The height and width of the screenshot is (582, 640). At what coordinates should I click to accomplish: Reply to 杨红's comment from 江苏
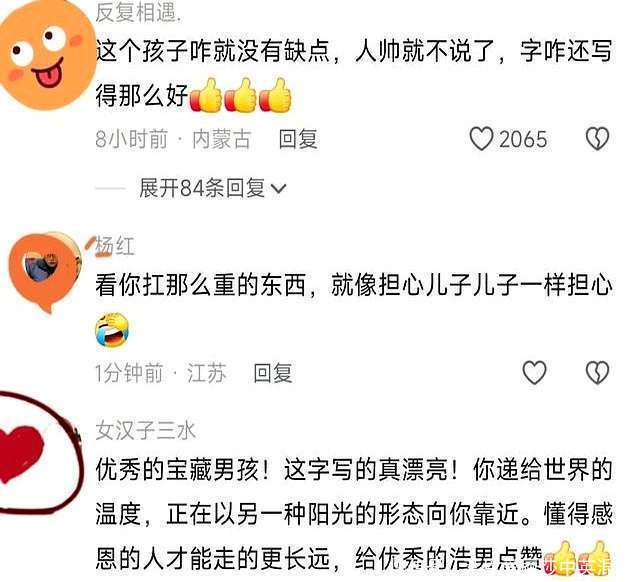pyautogui.click(x=273, y=373)
